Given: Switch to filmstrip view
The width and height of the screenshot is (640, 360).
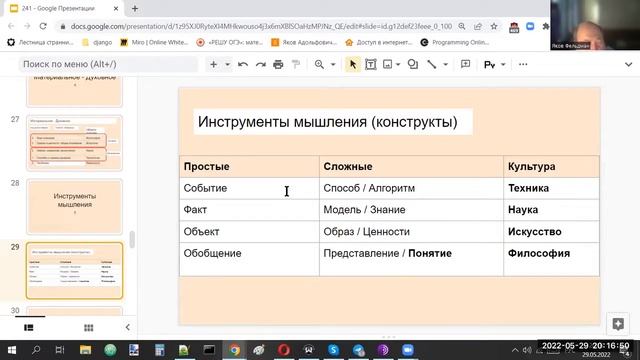Looking at the screenshot, I should [x=29, y=328].
